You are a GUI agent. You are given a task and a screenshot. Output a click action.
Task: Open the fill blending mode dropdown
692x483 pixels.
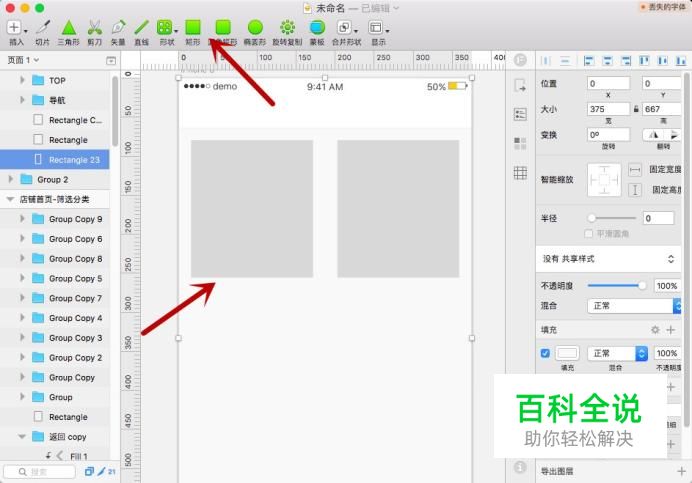[x=617, y=353]
